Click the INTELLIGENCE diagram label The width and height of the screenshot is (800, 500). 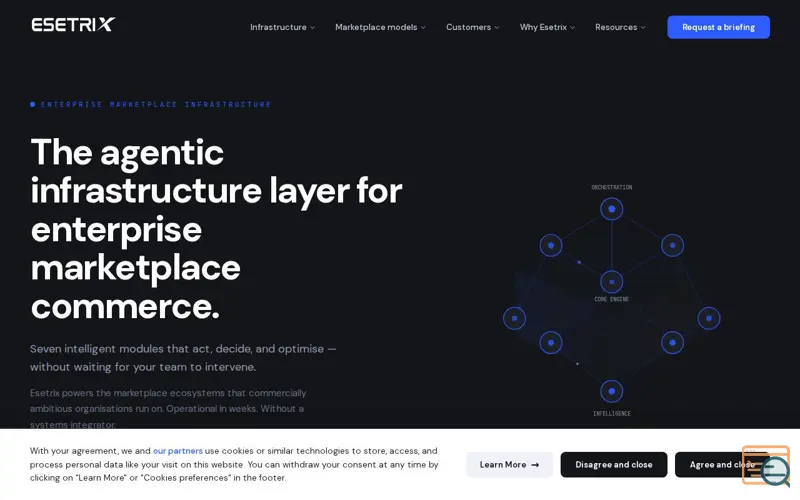click(x=611, y=413)
